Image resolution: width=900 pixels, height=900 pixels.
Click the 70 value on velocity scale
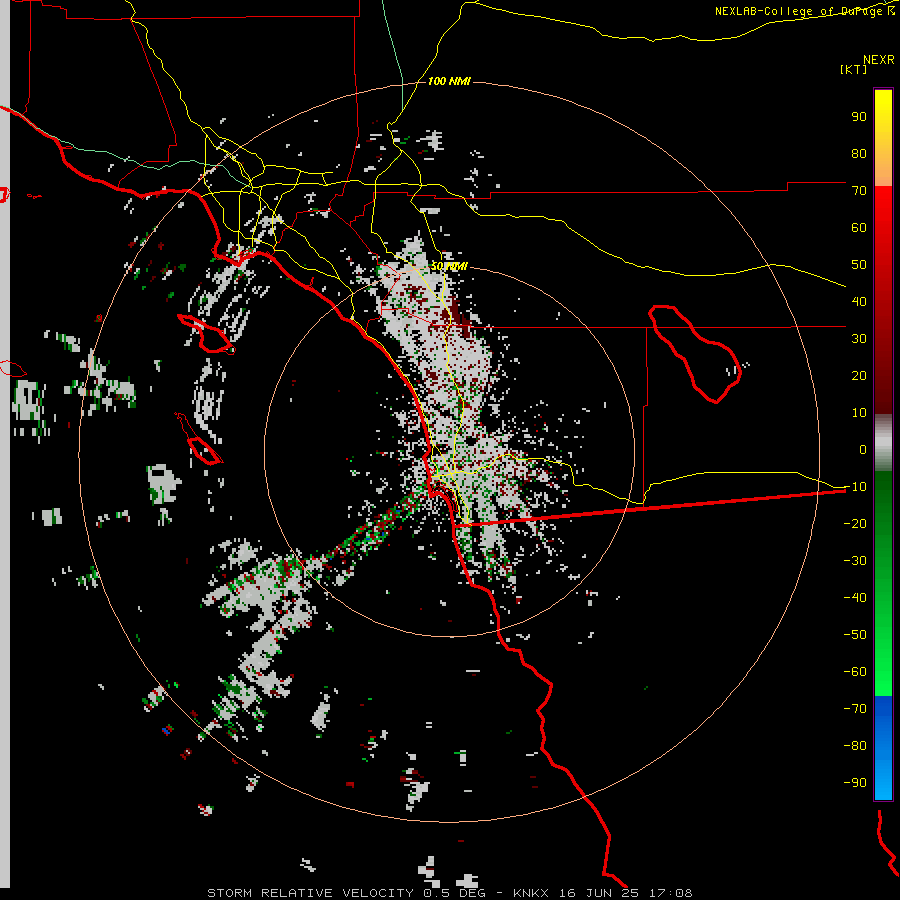pos(859,191)
